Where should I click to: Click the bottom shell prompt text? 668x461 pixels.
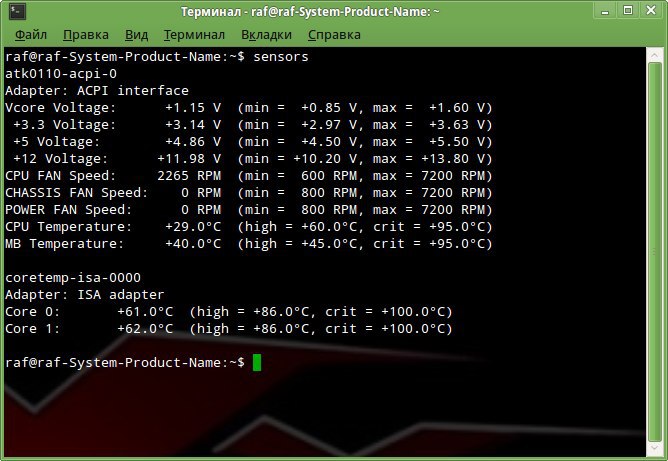125,363
